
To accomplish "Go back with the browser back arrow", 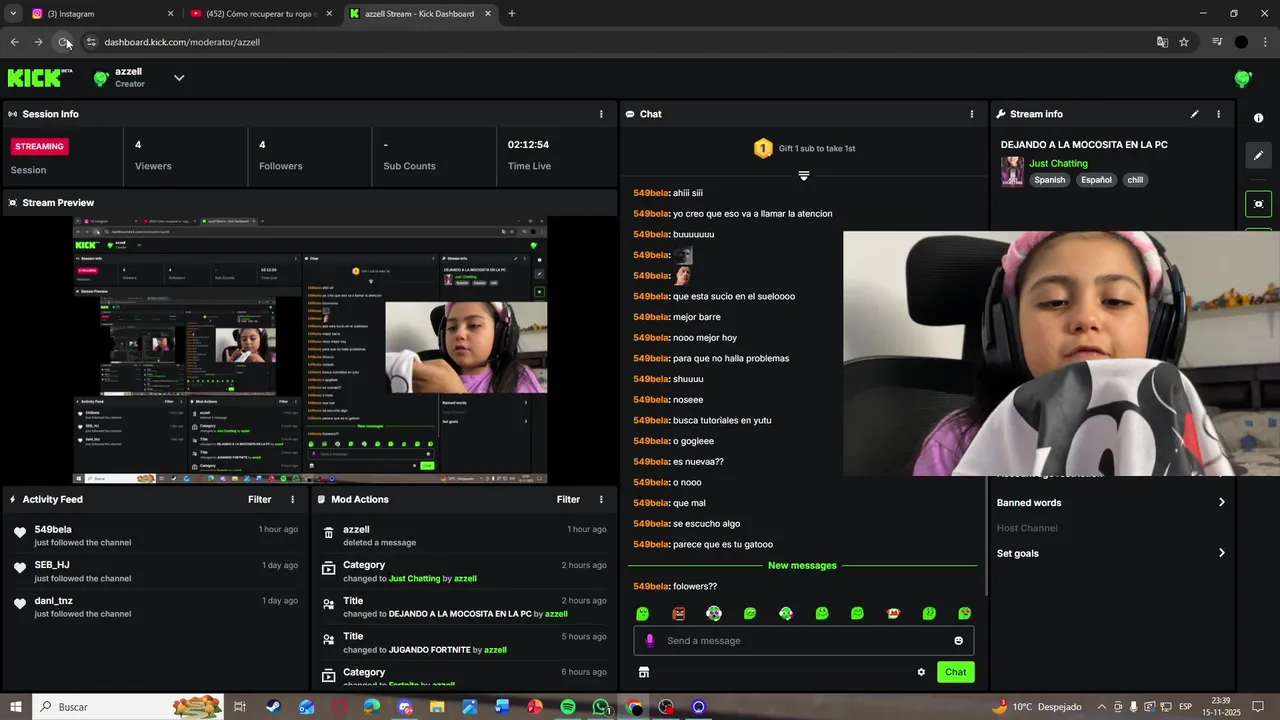I will [x=14, y=42].
